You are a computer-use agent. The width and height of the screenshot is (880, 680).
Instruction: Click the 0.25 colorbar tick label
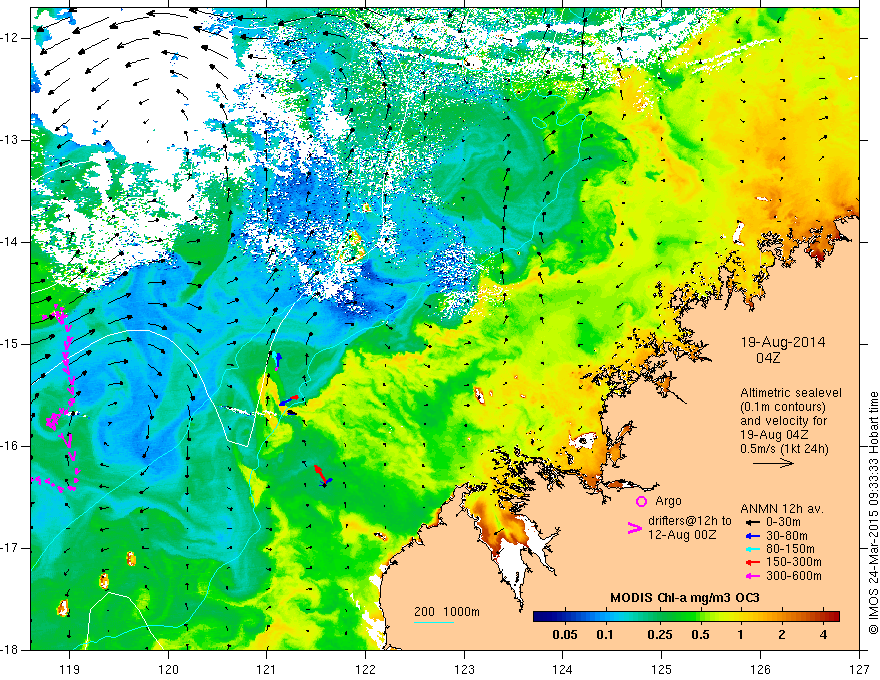click(x=659, y=635)
